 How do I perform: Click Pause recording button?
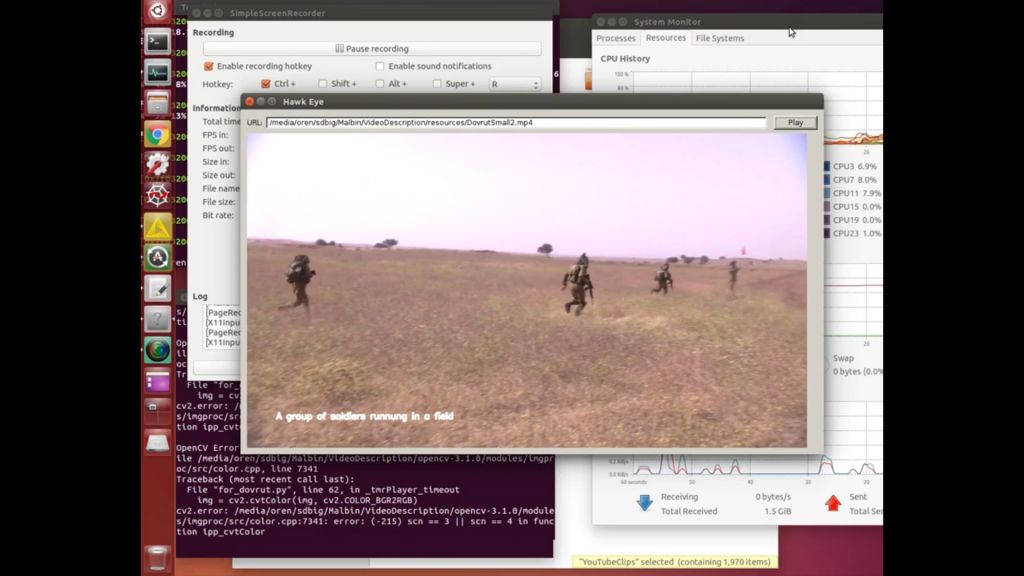(372, 48)
